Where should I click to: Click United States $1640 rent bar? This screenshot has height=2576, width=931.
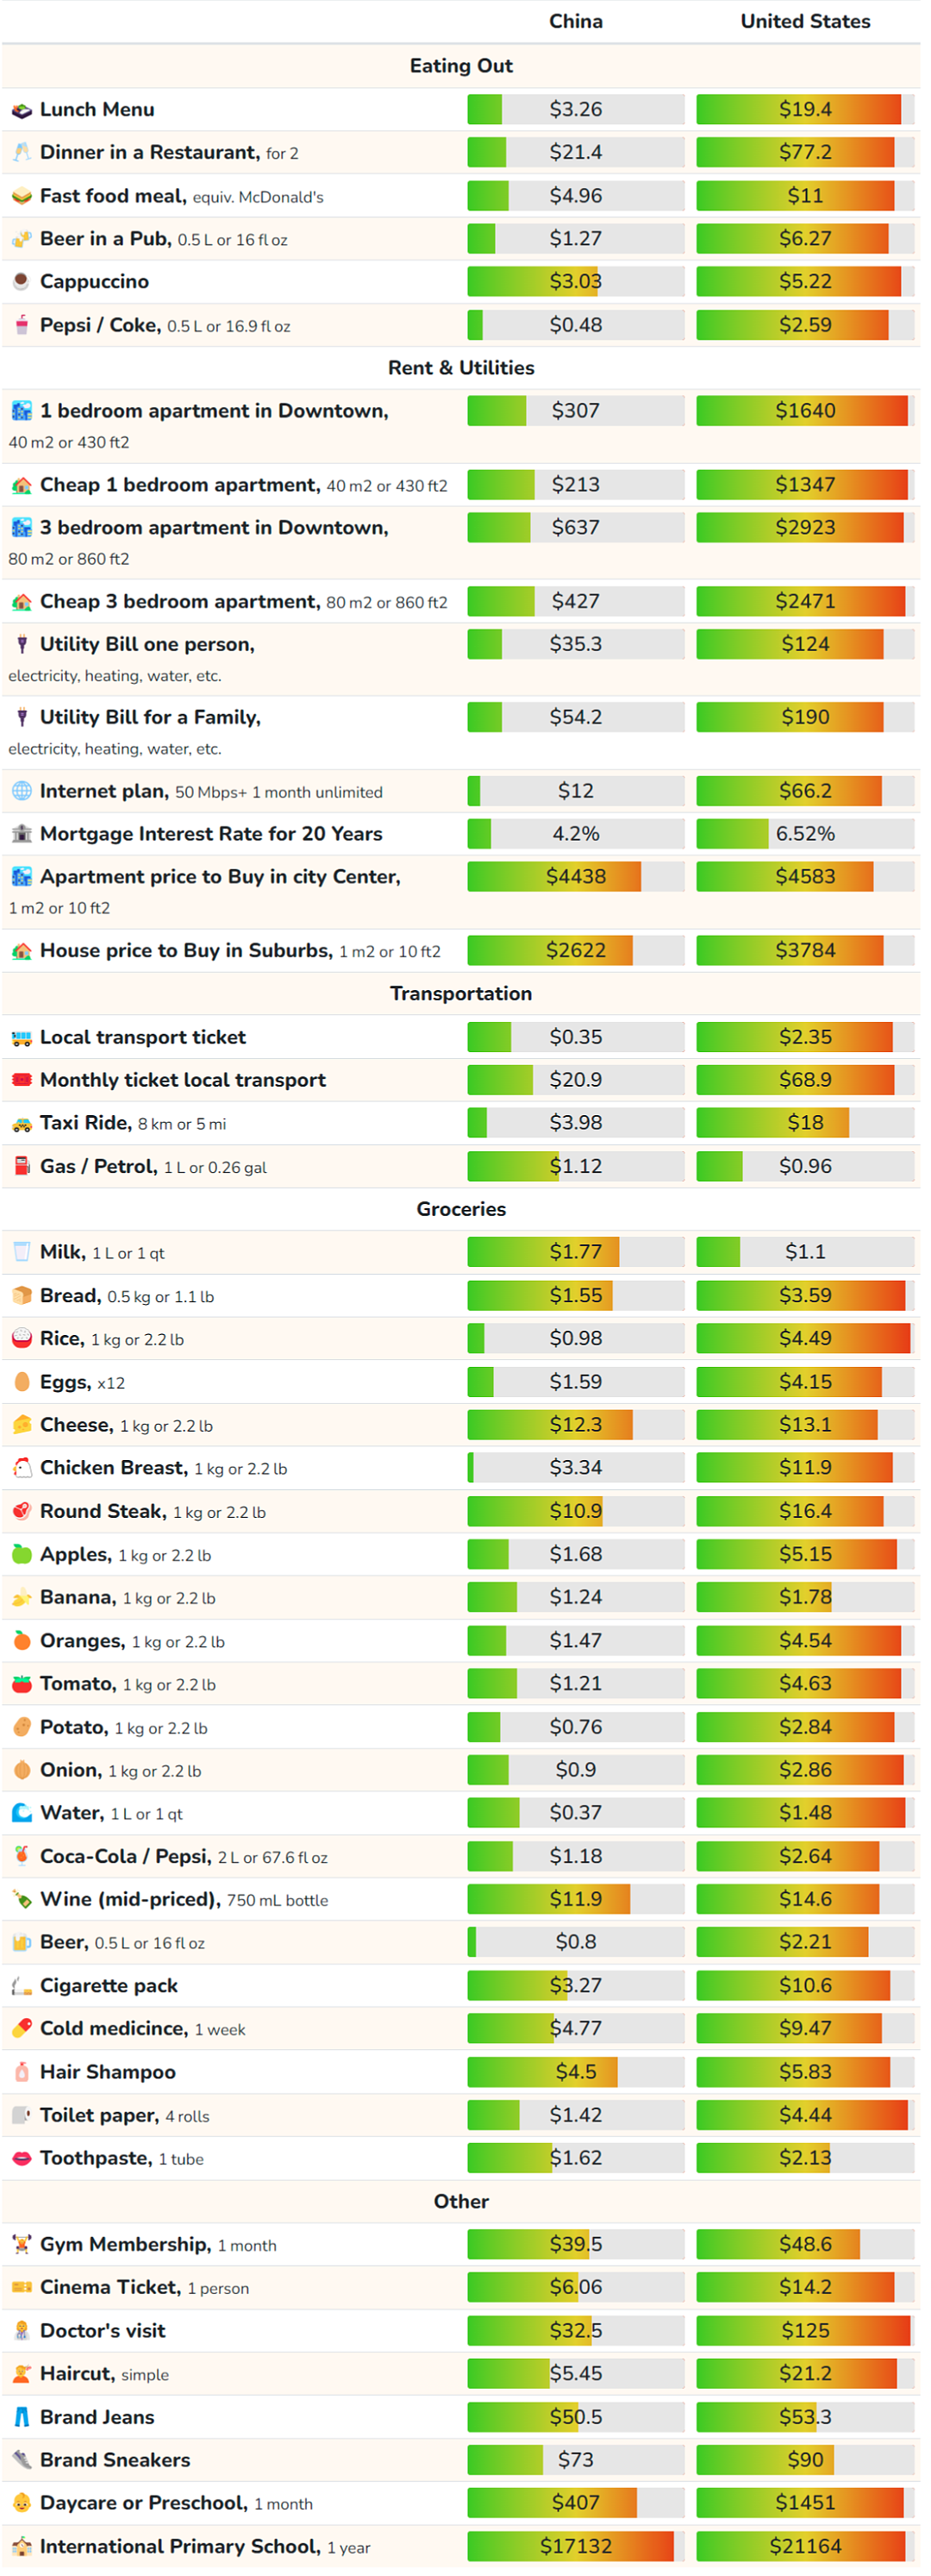tap(806, 411)
